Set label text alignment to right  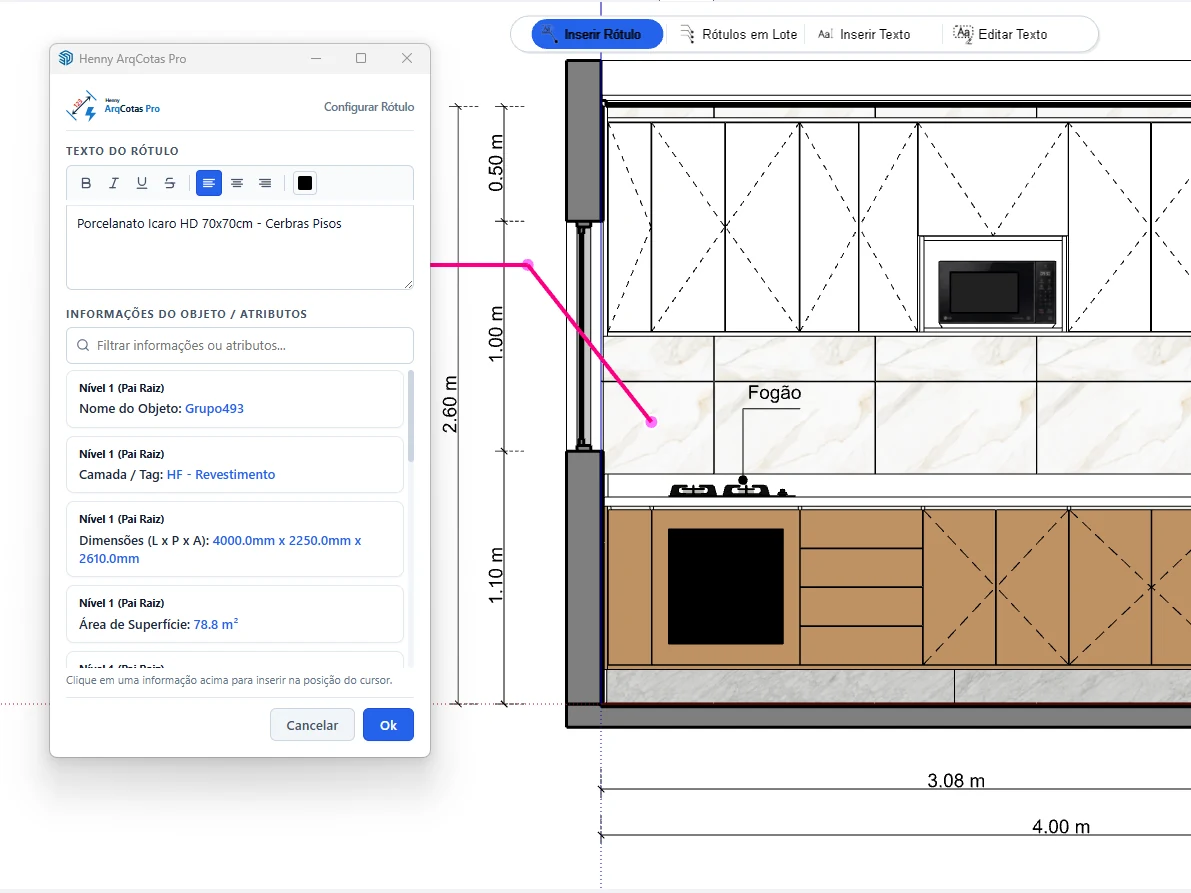265,183
